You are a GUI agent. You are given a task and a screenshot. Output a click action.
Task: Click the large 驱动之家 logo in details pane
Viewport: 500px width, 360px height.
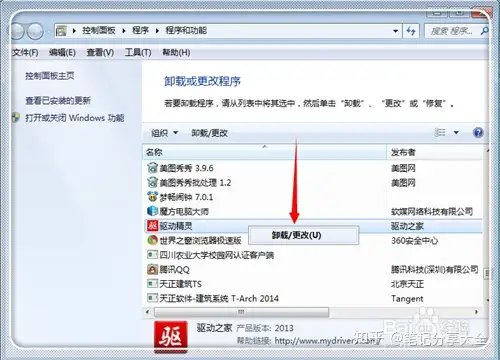click(x=171, y=337)
